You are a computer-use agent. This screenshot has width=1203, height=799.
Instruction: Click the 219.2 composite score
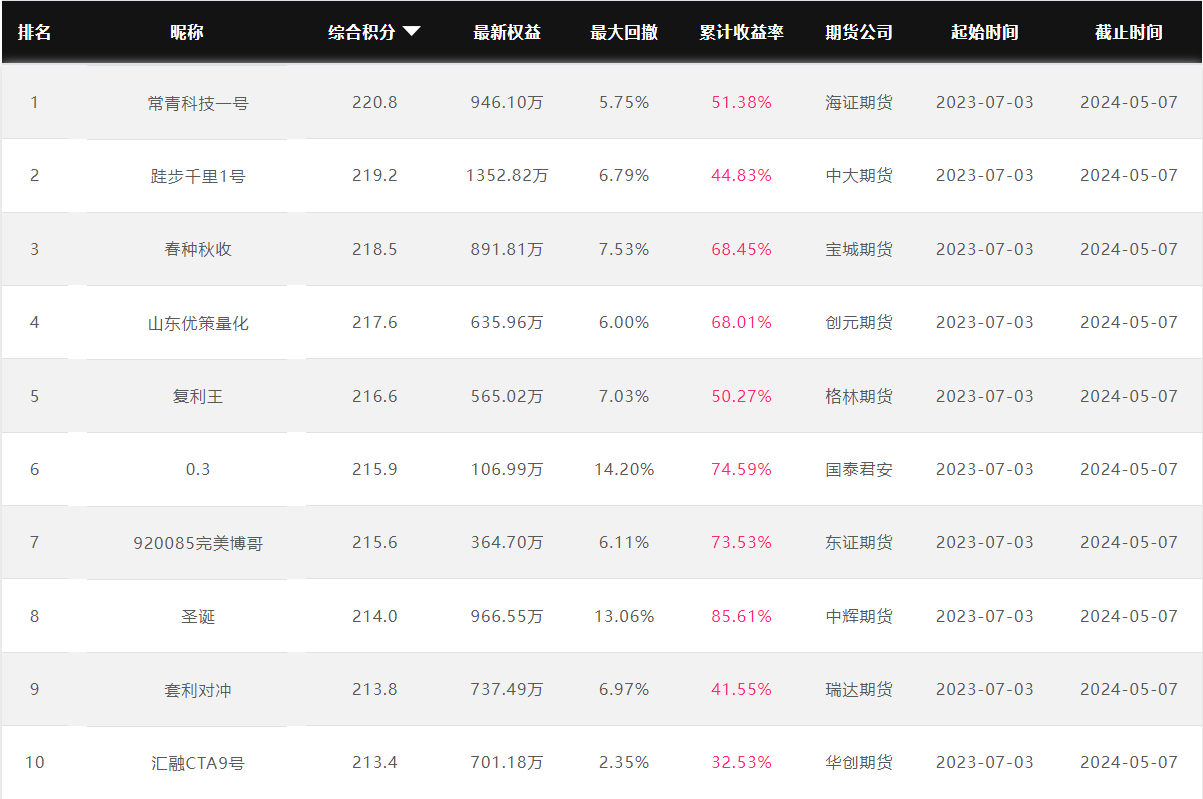click(x=375, y=175)
